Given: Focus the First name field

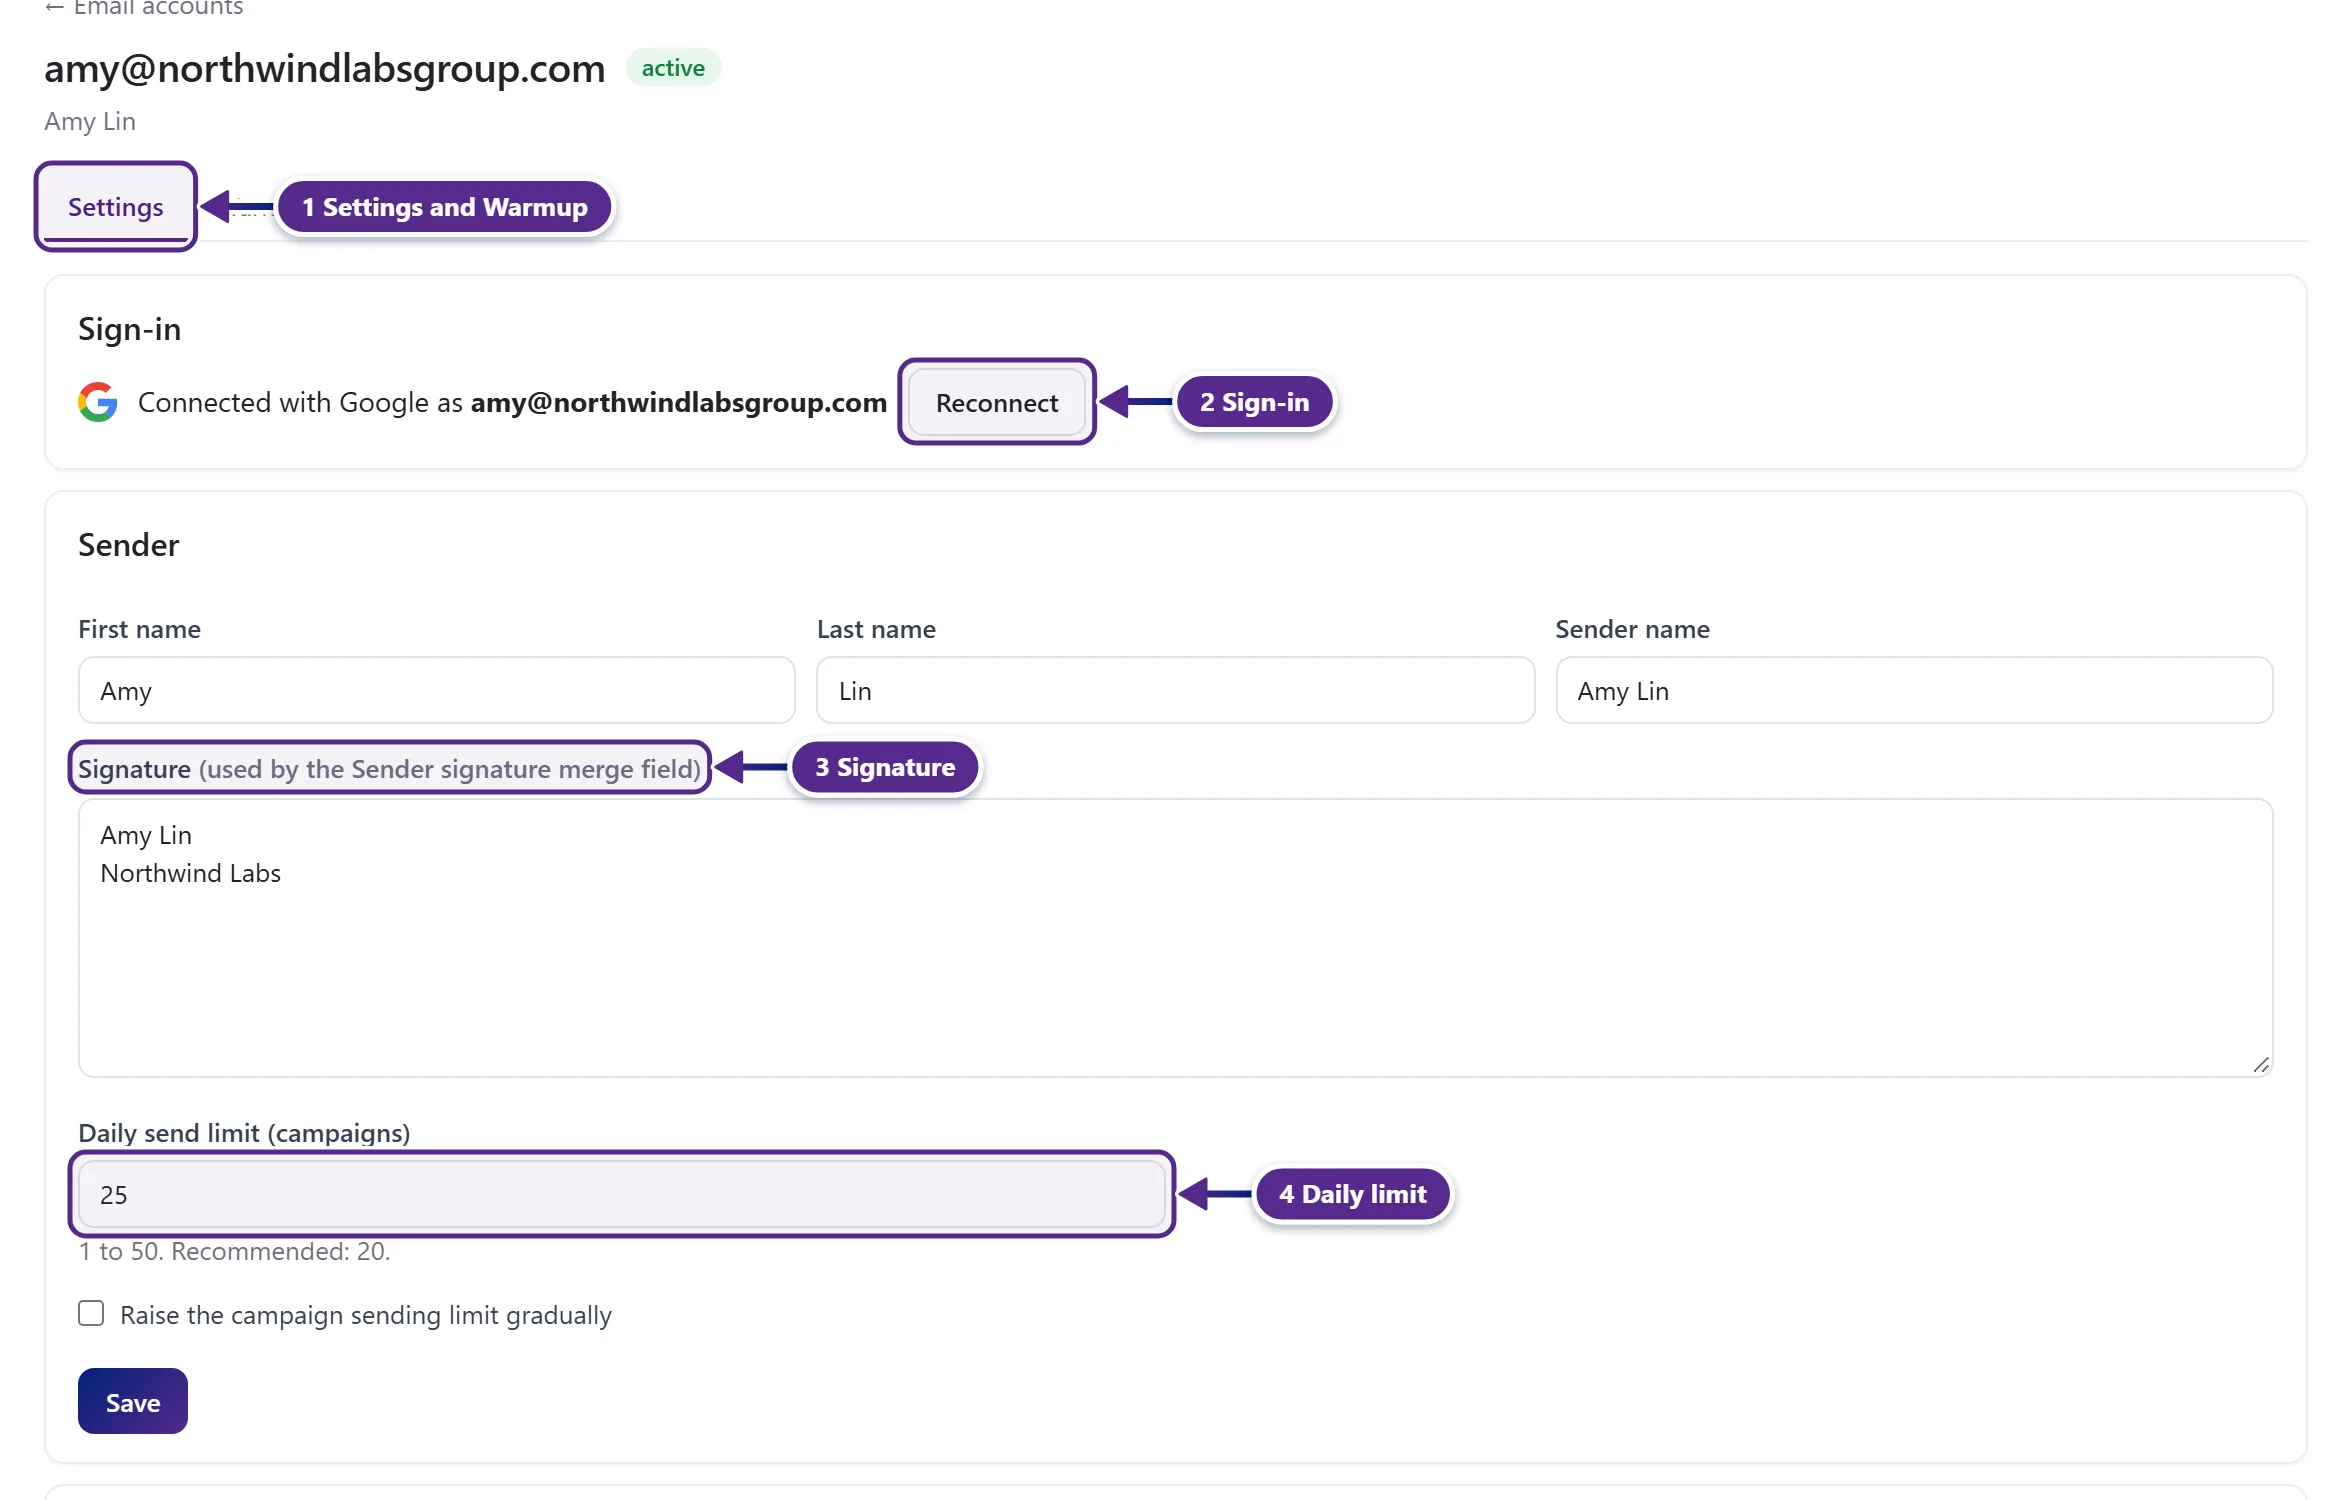Looking at the screenshot, I should point(437,690).
